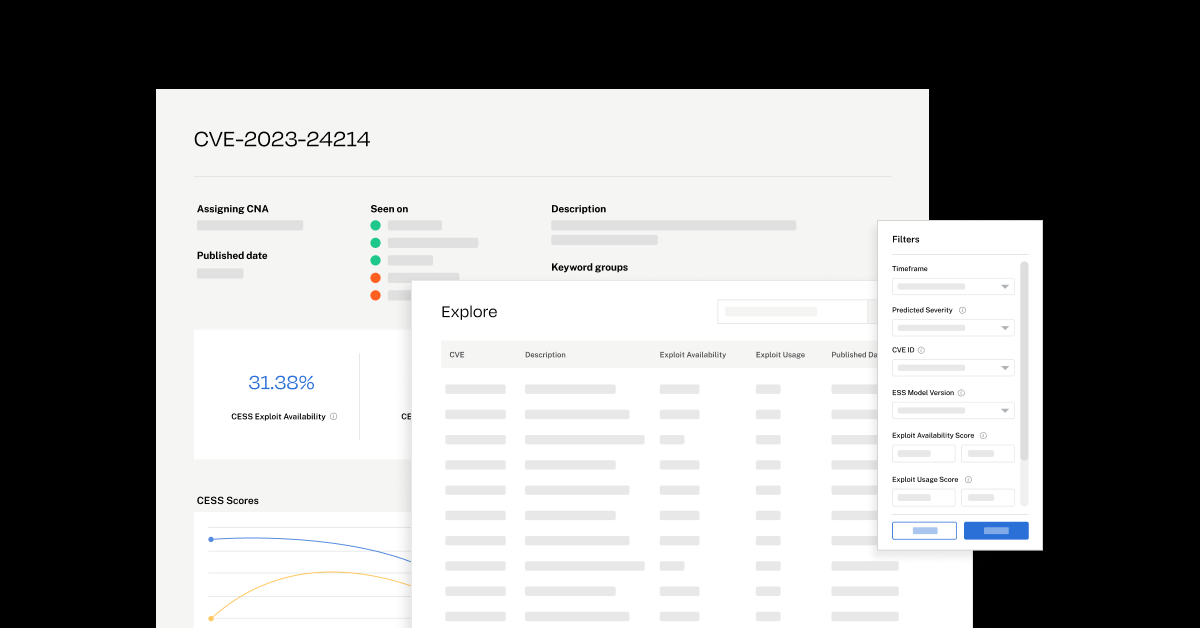The height and width of the screenshot is (628, 1200).
Task: Click the first green Seen on status dot
Action: (x=376, y=225)
